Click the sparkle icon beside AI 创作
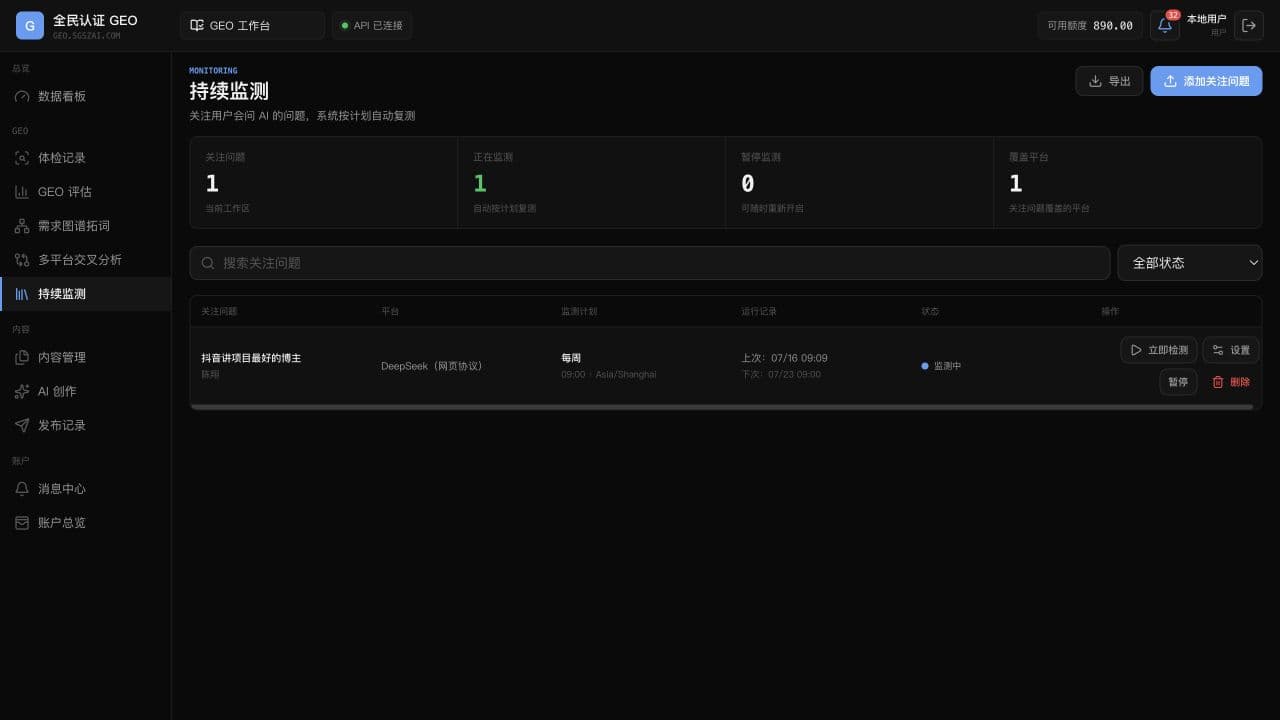Viewport: 1280px width, 720px height. point(22,391)
